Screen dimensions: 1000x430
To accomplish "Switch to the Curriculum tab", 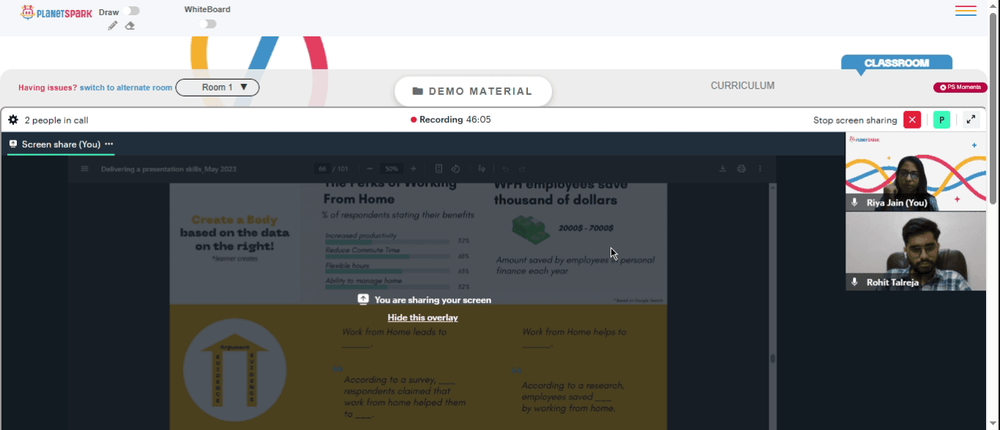I will coord(742,85).
